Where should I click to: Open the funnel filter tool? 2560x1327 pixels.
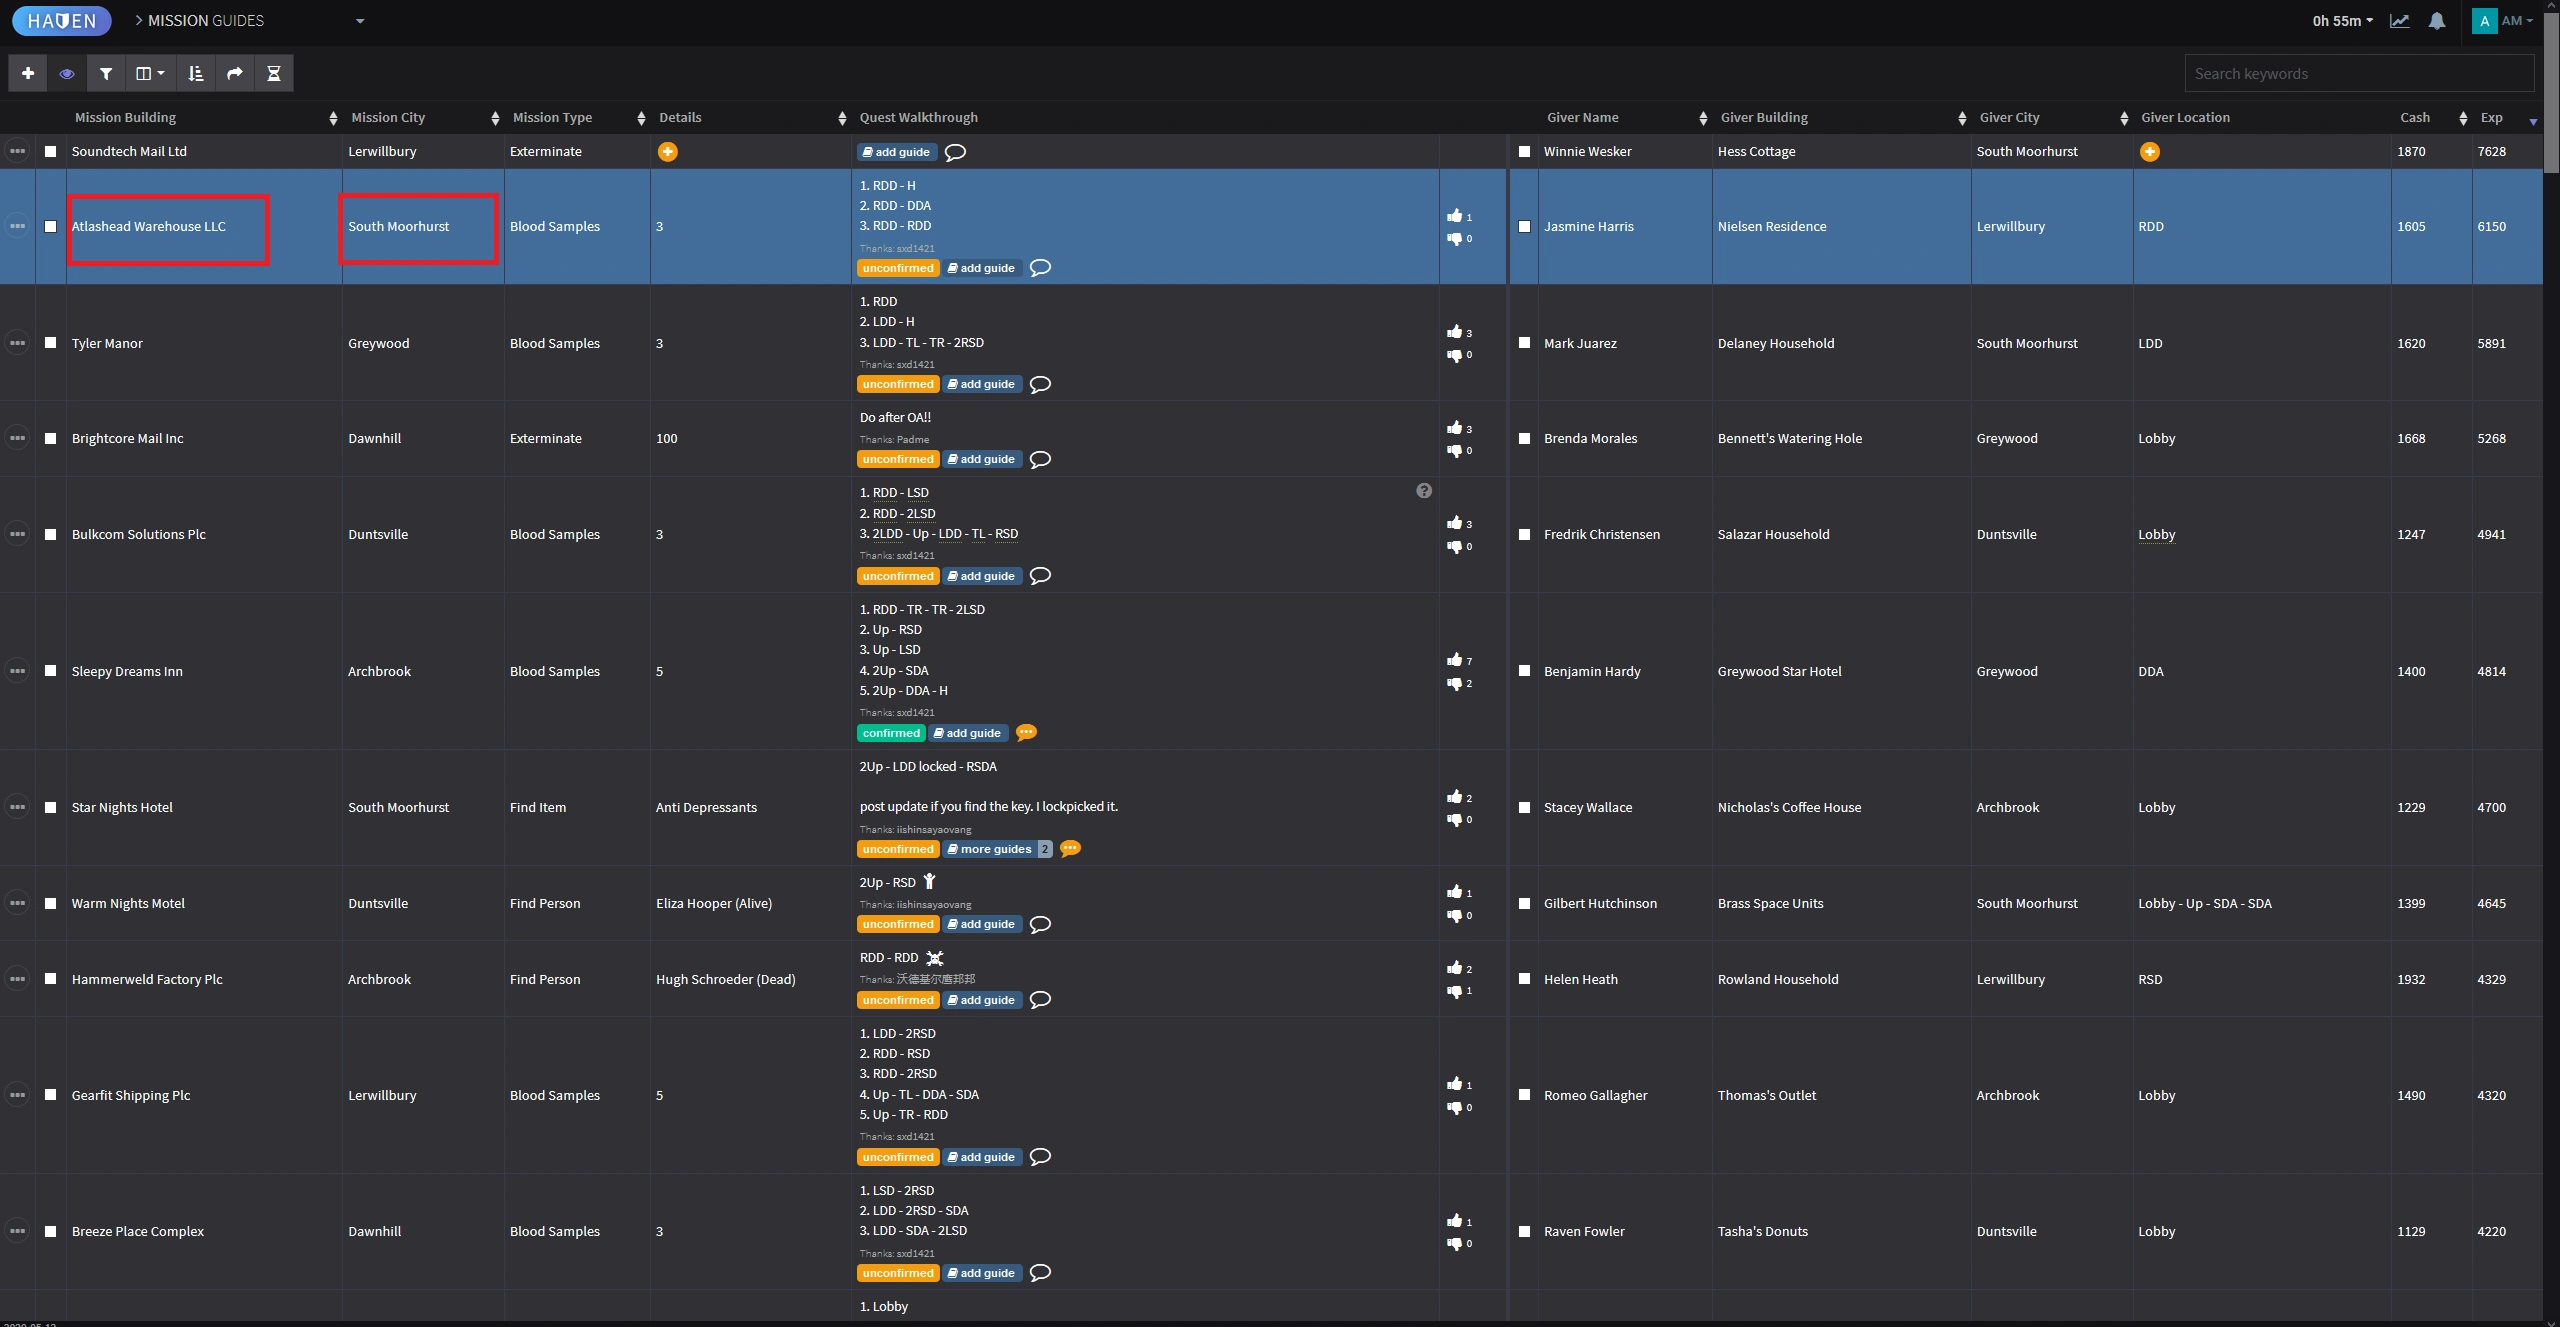coord(106,73)
